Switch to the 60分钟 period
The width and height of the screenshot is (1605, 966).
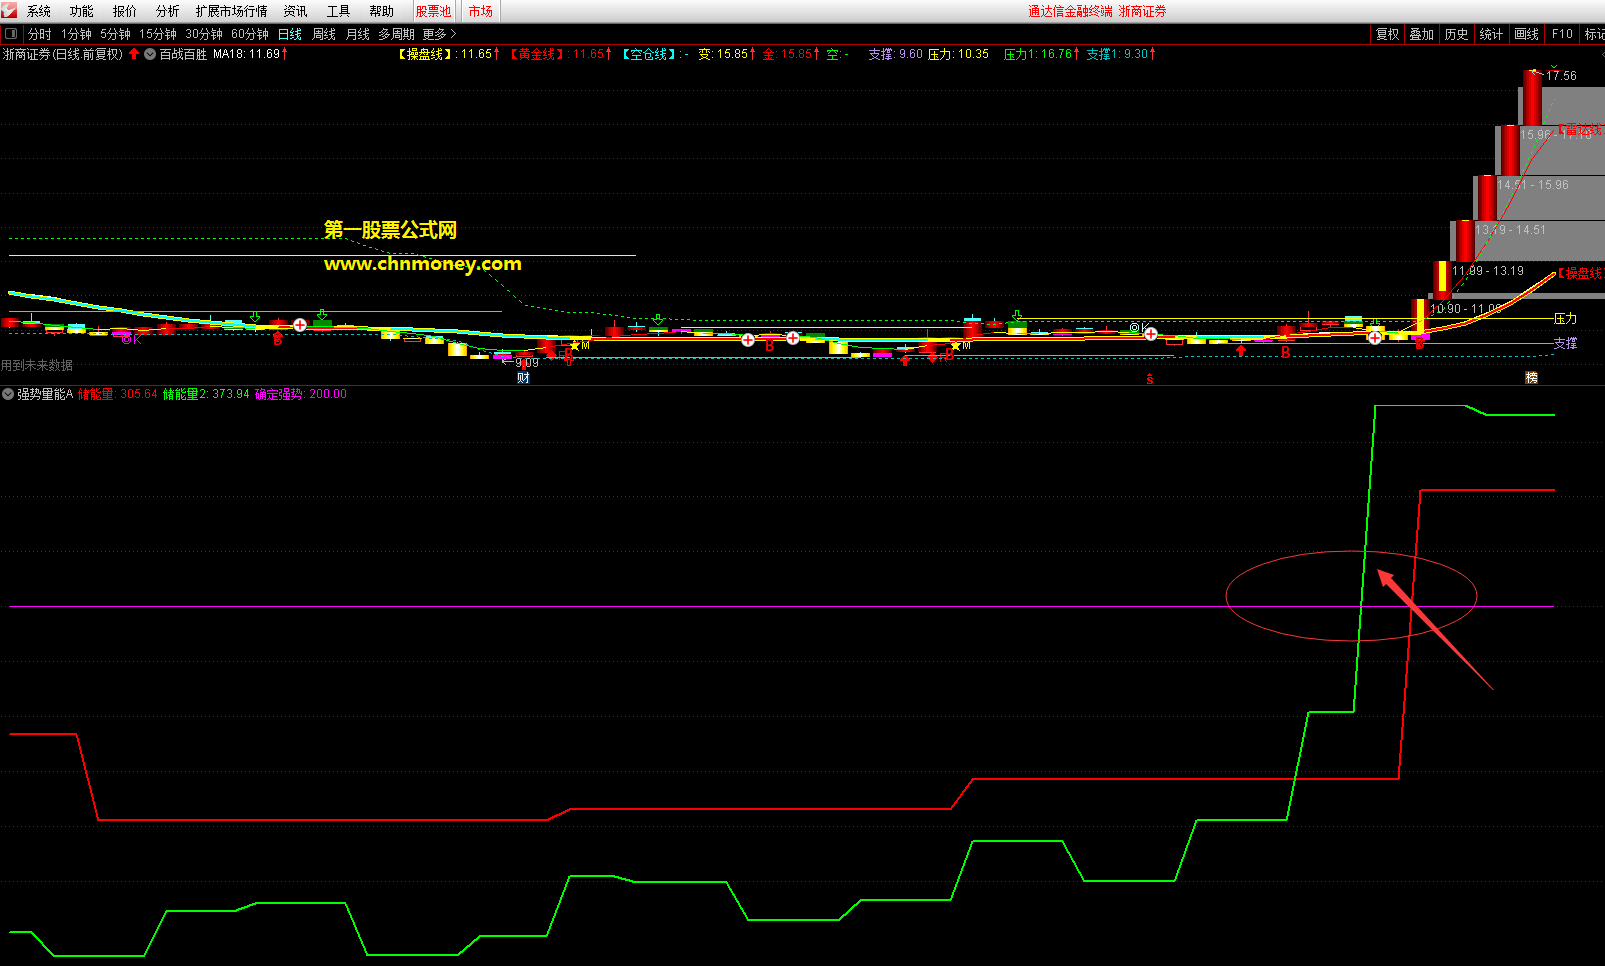tap(250, 34)
